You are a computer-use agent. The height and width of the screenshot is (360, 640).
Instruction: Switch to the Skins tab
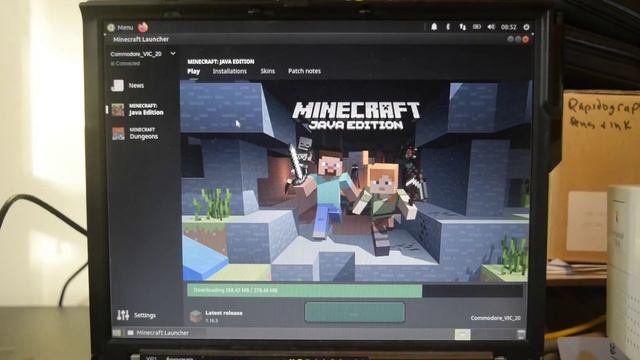pos(267,71)
